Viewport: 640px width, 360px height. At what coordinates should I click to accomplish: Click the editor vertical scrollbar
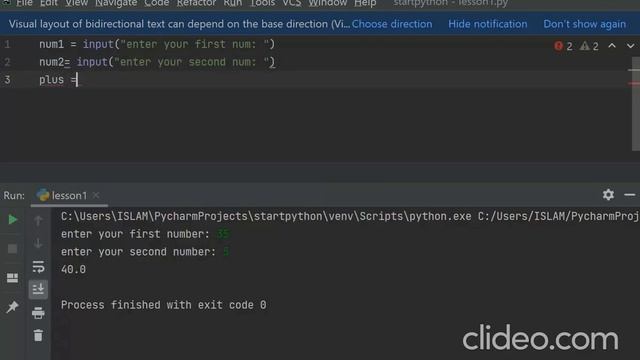coord(636,104)
